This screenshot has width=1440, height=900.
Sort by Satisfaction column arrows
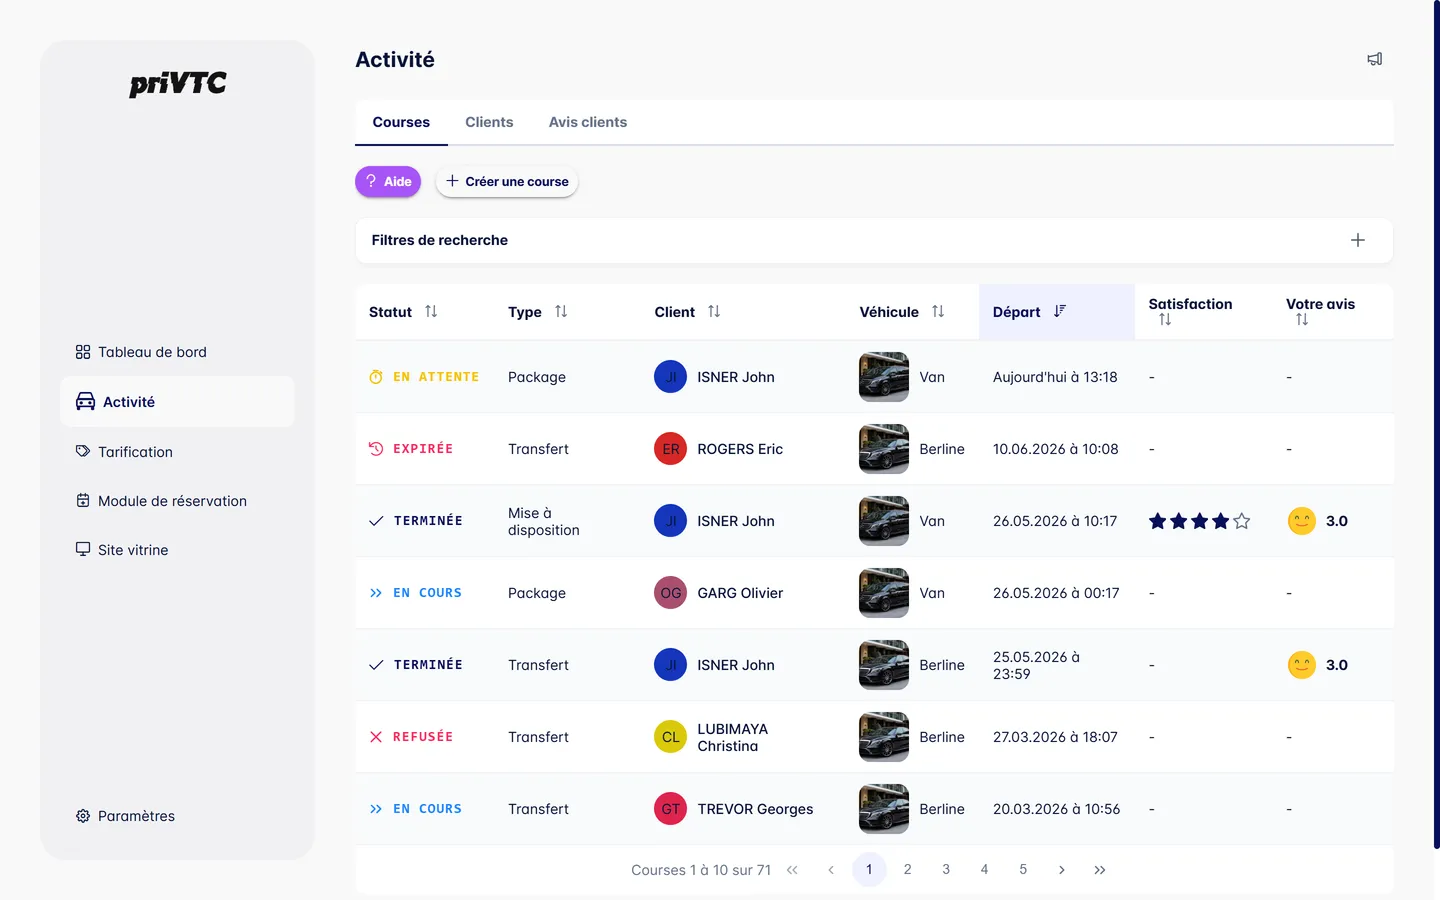(x=1165, y=320)
